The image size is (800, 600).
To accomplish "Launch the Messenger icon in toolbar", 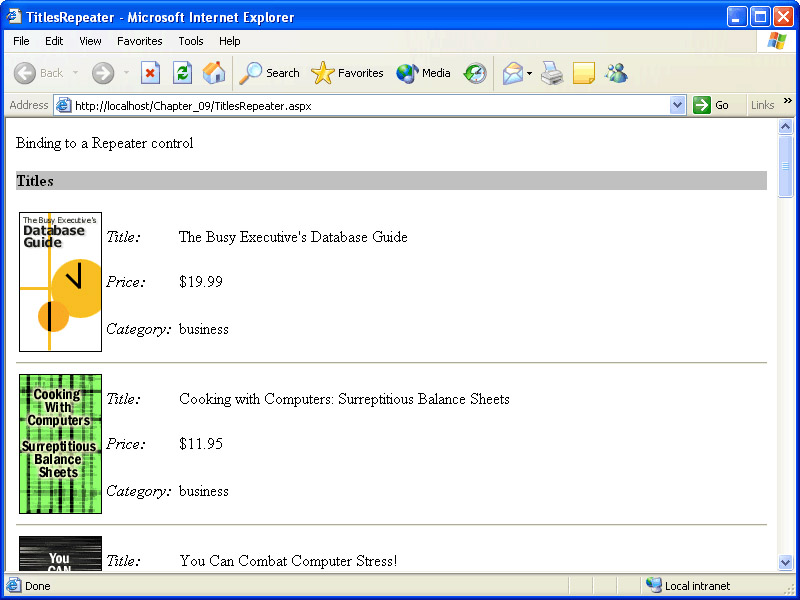I will coord(616,73).
